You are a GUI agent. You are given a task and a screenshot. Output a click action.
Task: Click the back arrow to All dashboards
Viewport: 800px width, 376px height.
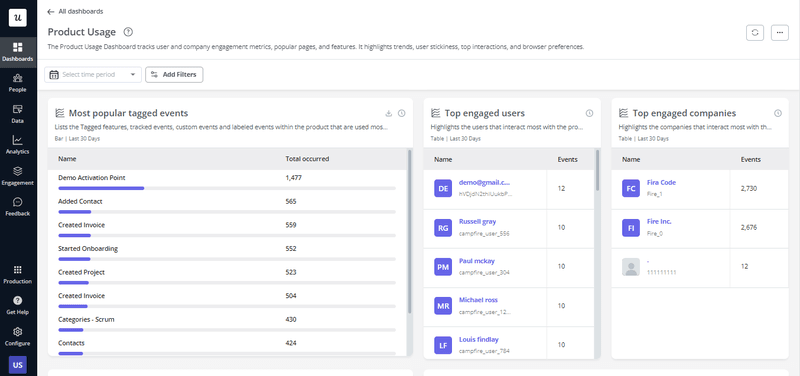pyautogui.click(x=51, y=11)
